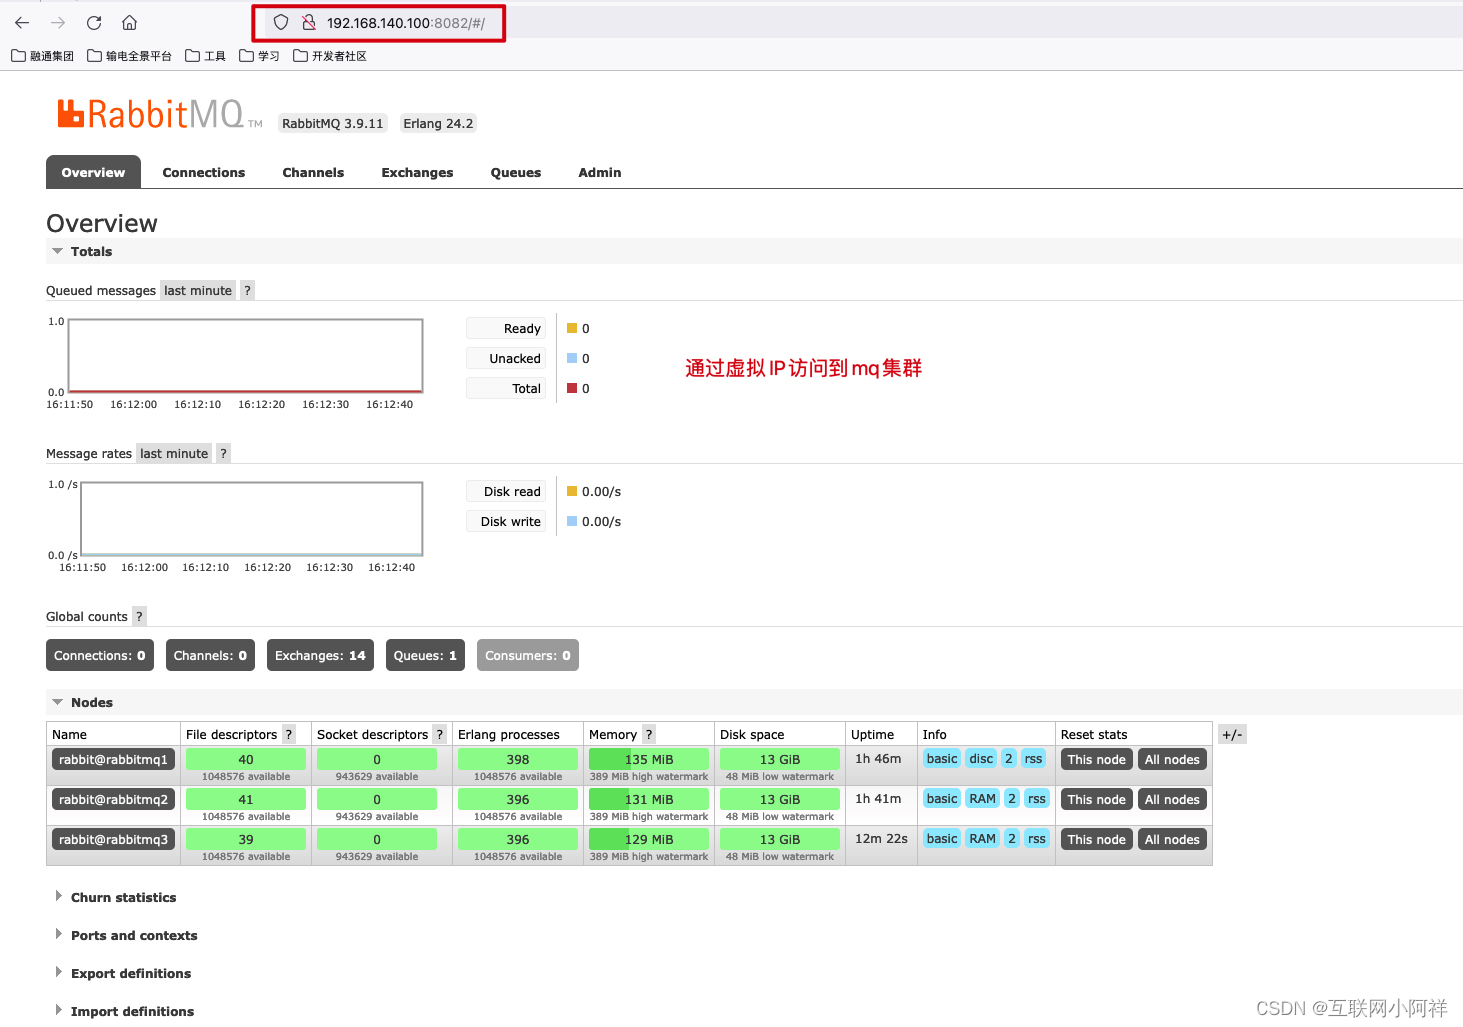Expand Churn statistics section
1463x1027 pixels.
[x=123, y=897]
